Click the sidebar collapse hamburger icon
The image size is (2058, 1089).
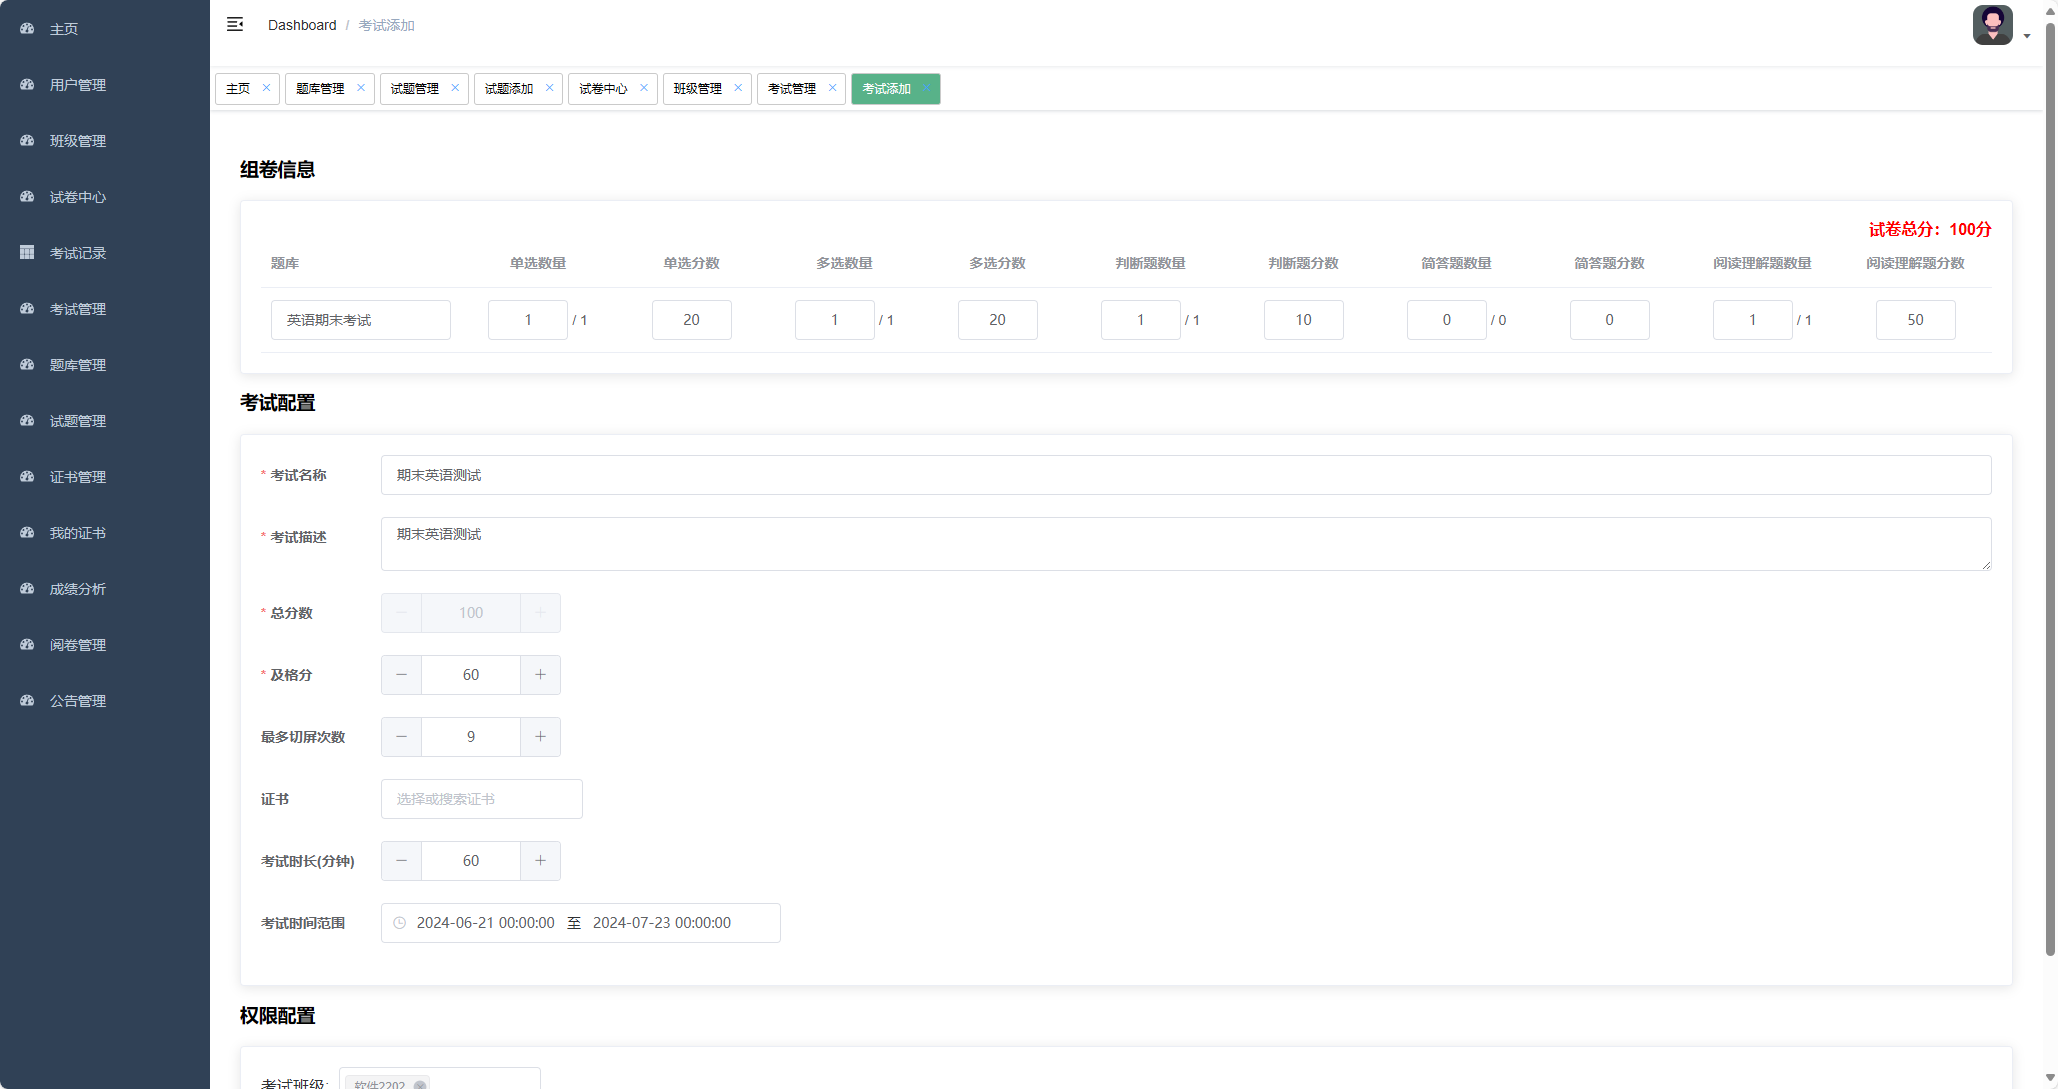pos(235,25)
